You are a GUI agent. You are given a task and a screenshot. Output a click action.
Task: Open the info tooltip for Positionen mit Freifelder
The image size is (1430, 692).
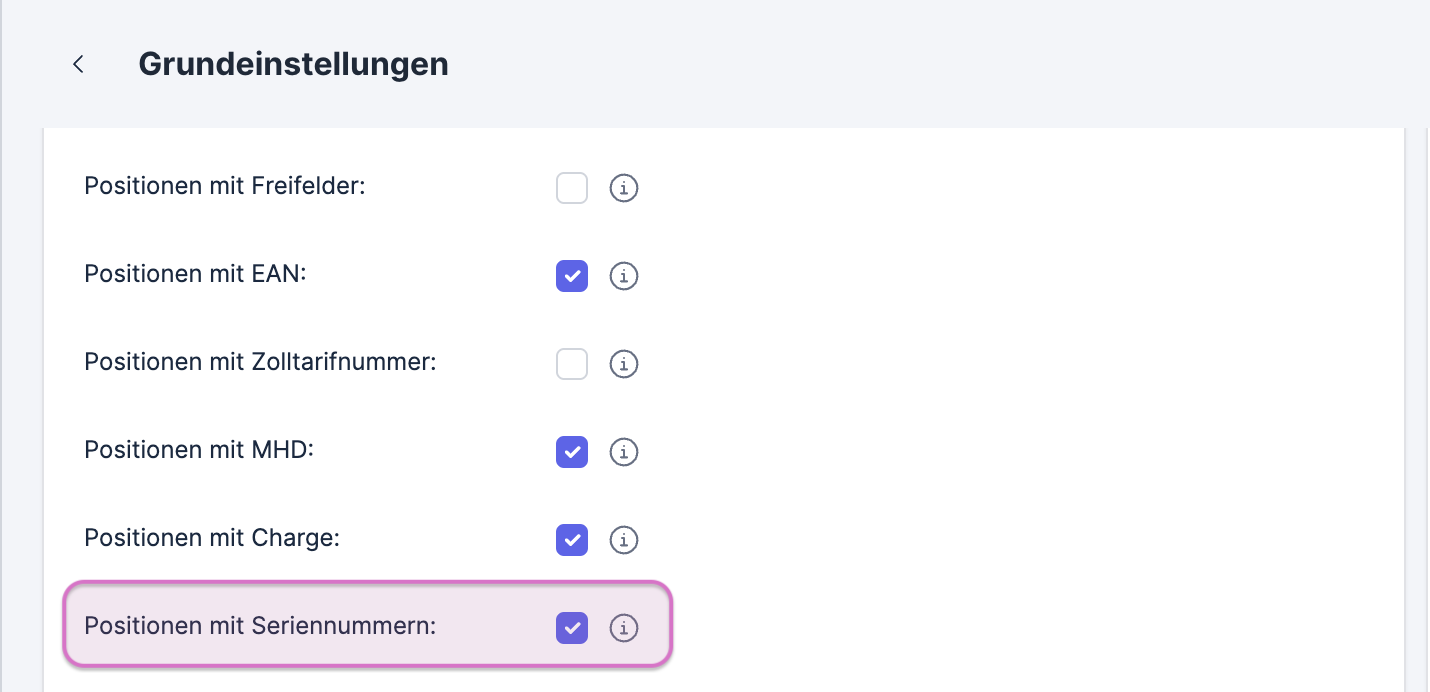point(623,188)
